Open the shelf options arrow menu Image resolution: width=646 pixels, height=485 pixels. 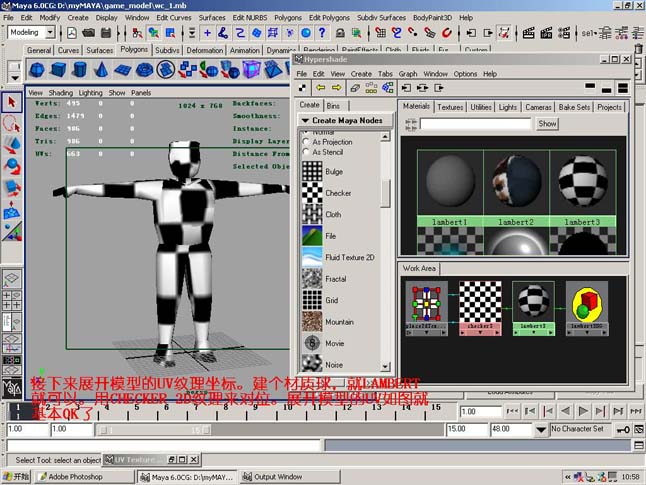pos(15,77)
